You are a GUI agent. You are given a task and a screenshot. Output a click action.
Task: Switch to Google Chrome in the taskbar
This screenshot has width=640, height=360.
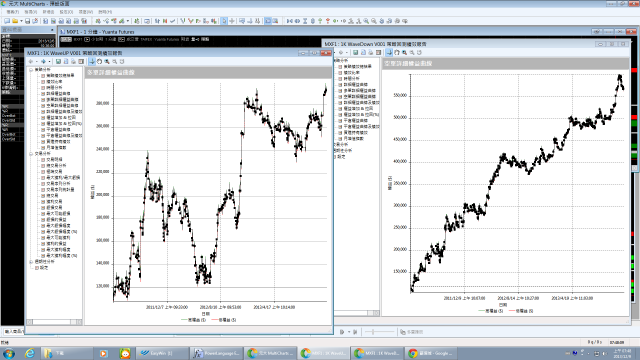coord(431,353)
